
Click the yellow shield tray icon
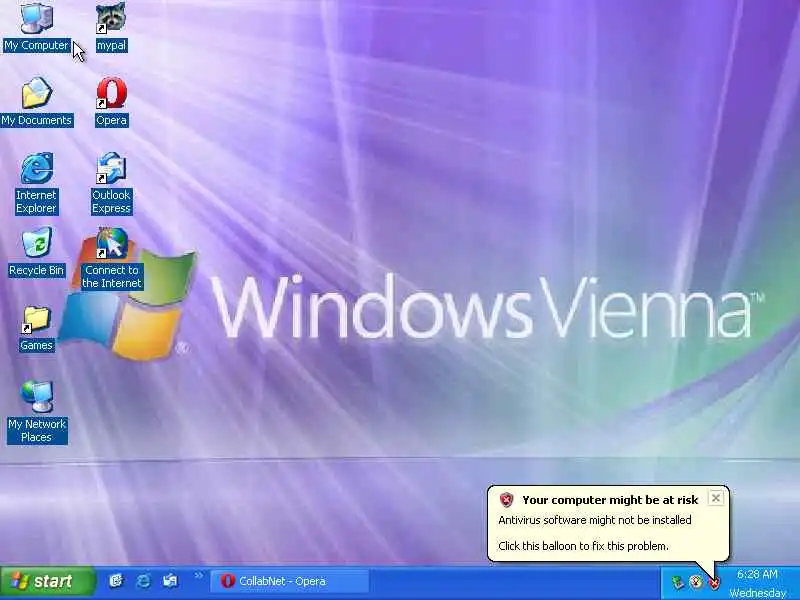[x=695, y=582]
